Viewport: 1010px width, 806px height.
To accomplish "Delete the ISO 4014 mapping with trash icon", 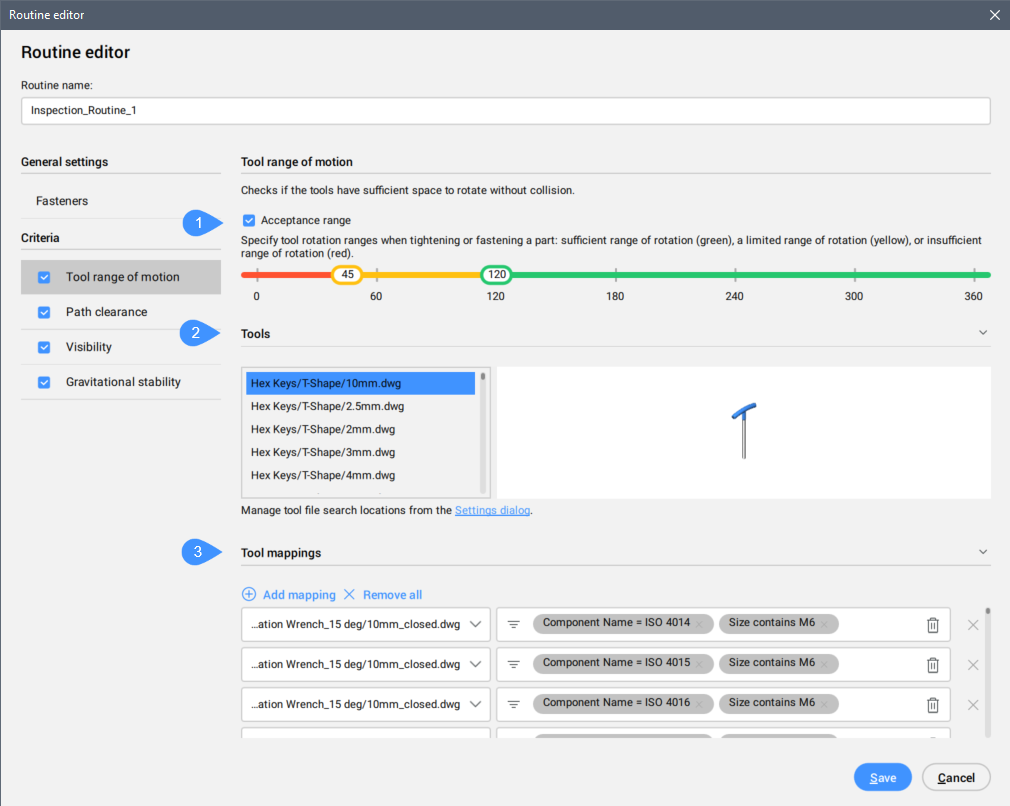I will (x=932, y=625).
